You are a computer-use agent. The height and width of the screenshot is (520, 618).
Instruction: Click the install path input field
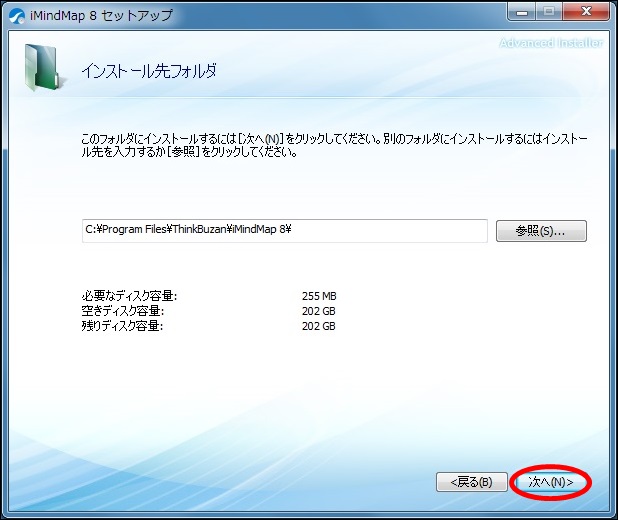tap(285, 231)
